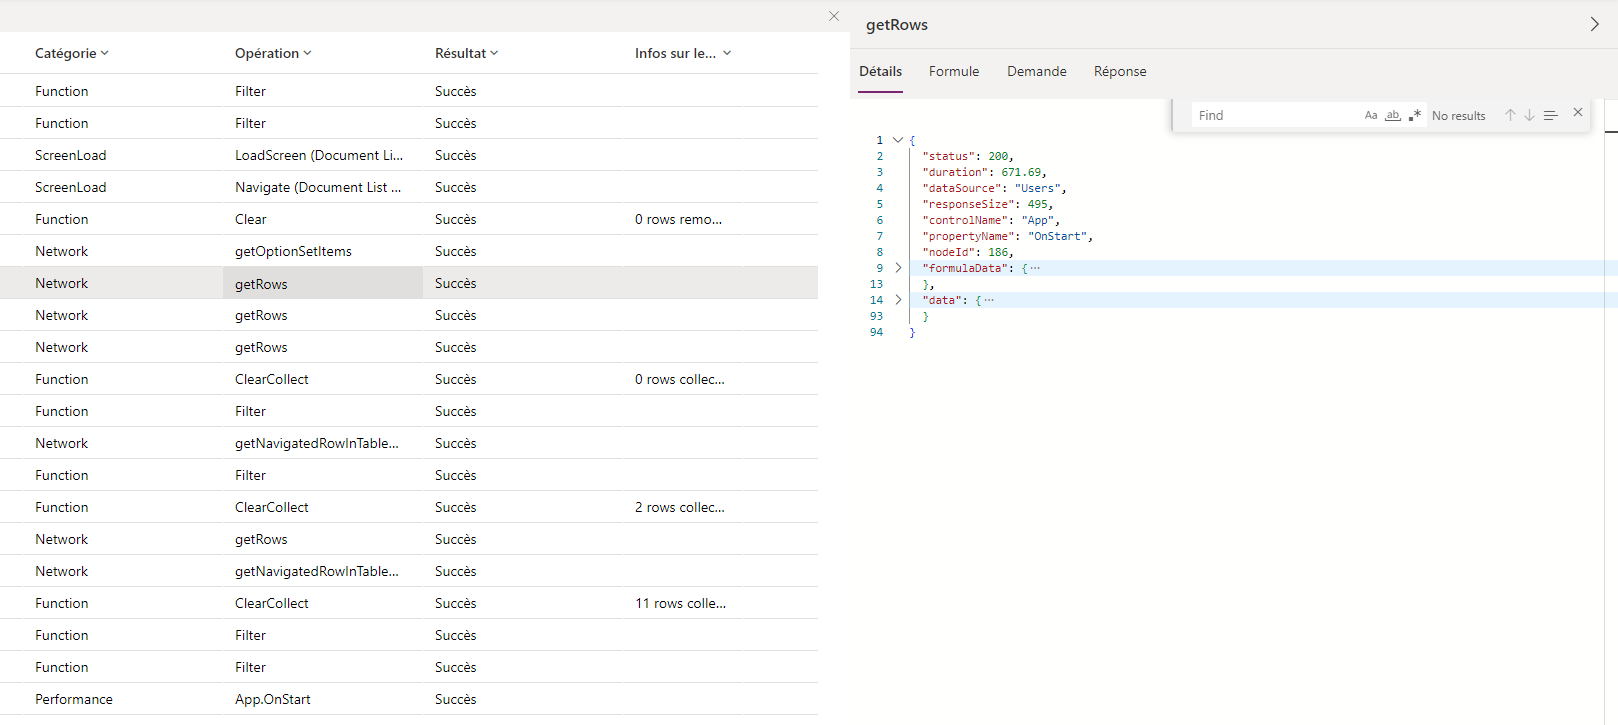The image size is (1618, 725).
Task: Expand the collapsed data node
Action: (898, 300)
